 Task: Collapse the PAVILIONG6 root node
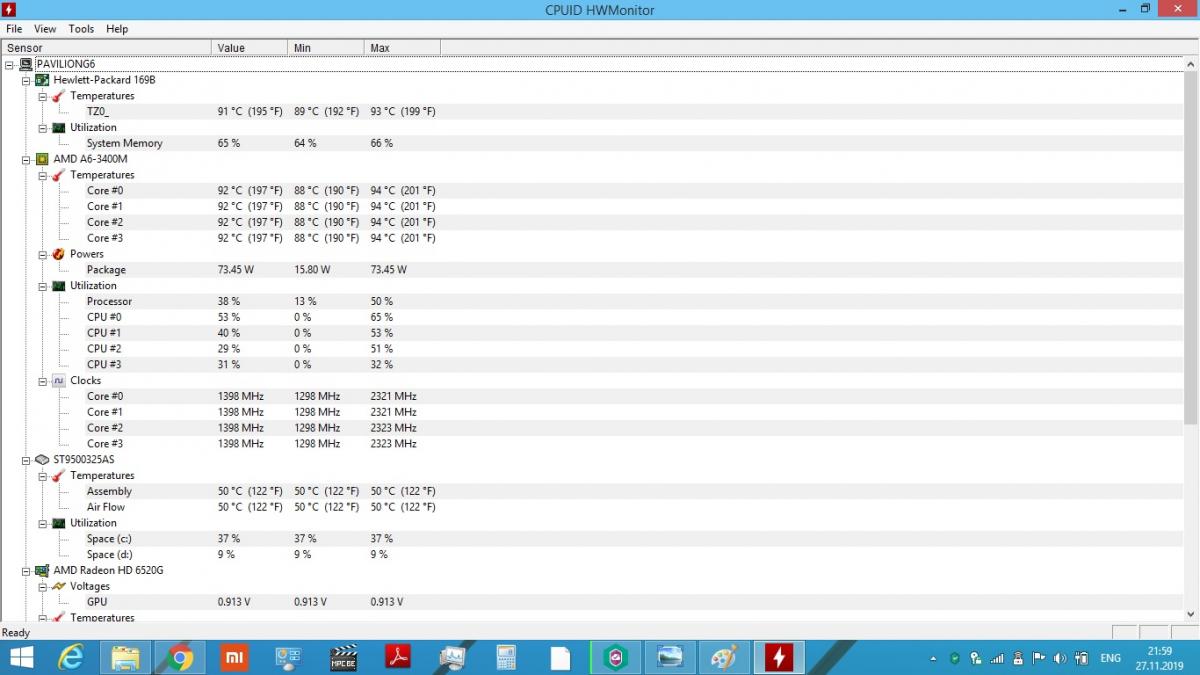[10, 64]
